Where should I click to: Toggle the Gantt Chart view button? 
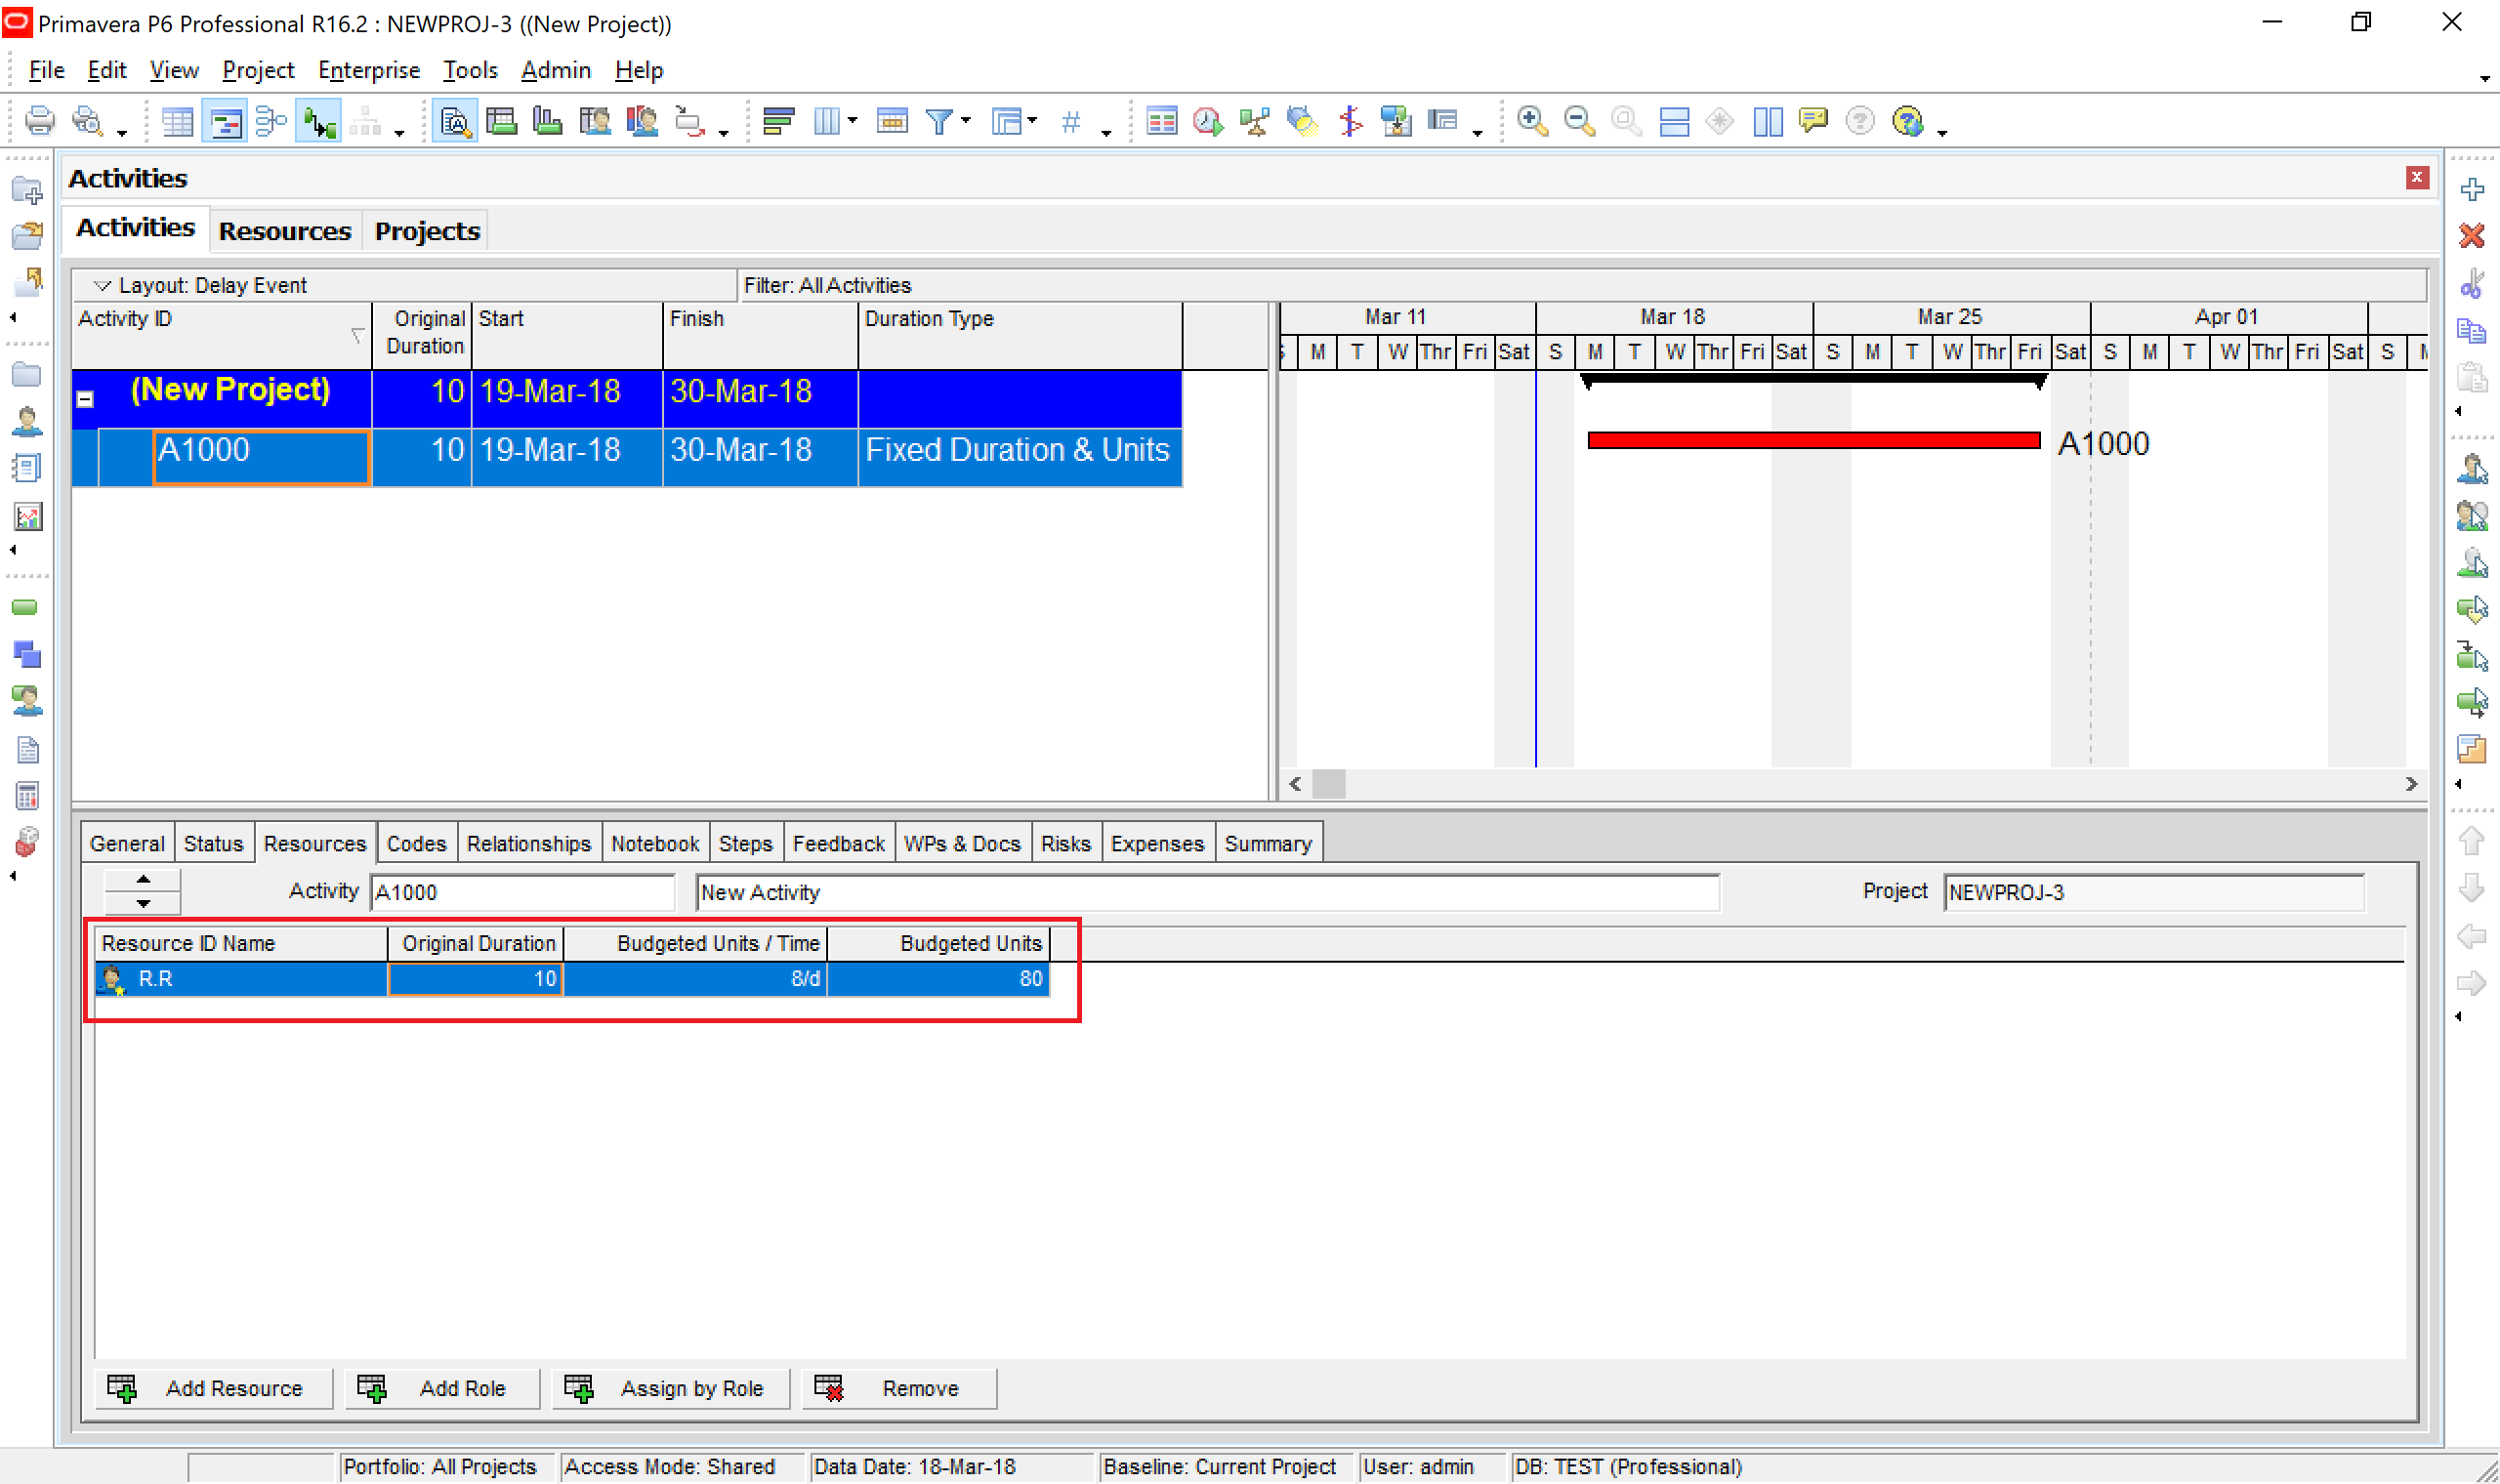[224, 121]
